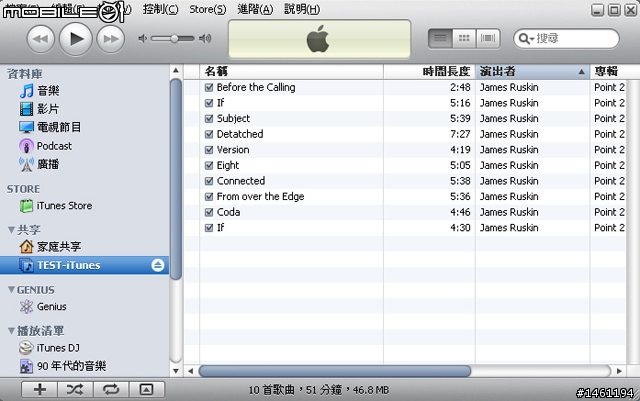Select the Coda track name
Image resolution: width=640 pixels, height=401 pixels.
[229, 212]
